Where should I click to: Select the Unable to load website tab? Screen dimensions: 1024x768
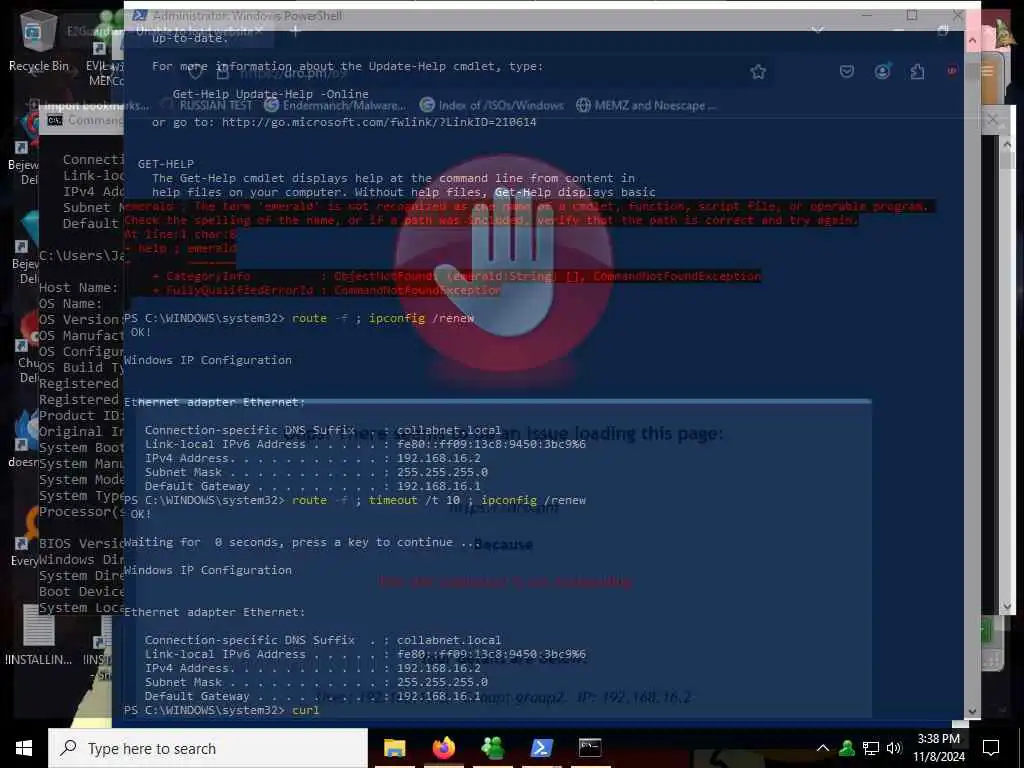point(193,30)
